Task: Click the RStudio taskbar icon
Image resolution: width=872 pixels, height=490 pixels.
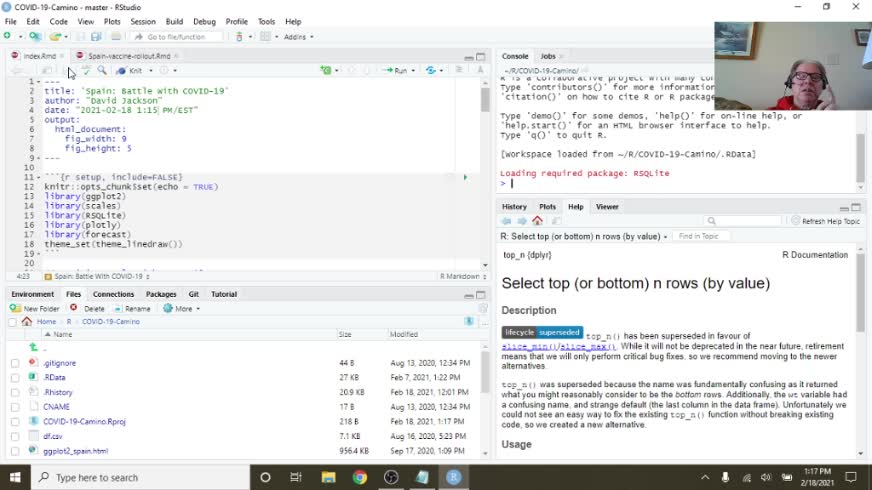Action: point(453,477)
